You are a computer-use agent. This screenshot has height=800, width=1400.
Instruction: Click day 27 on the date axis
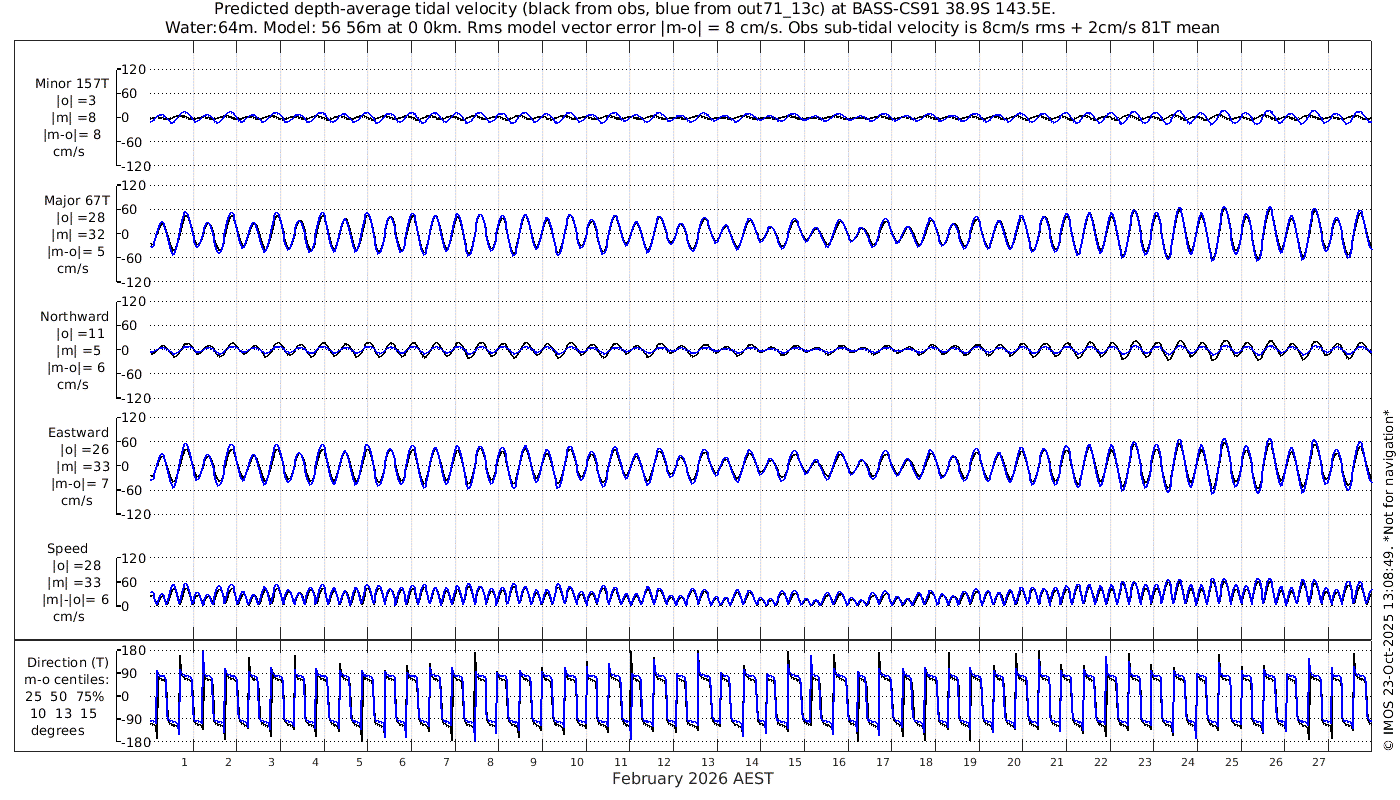(1319, 762)
